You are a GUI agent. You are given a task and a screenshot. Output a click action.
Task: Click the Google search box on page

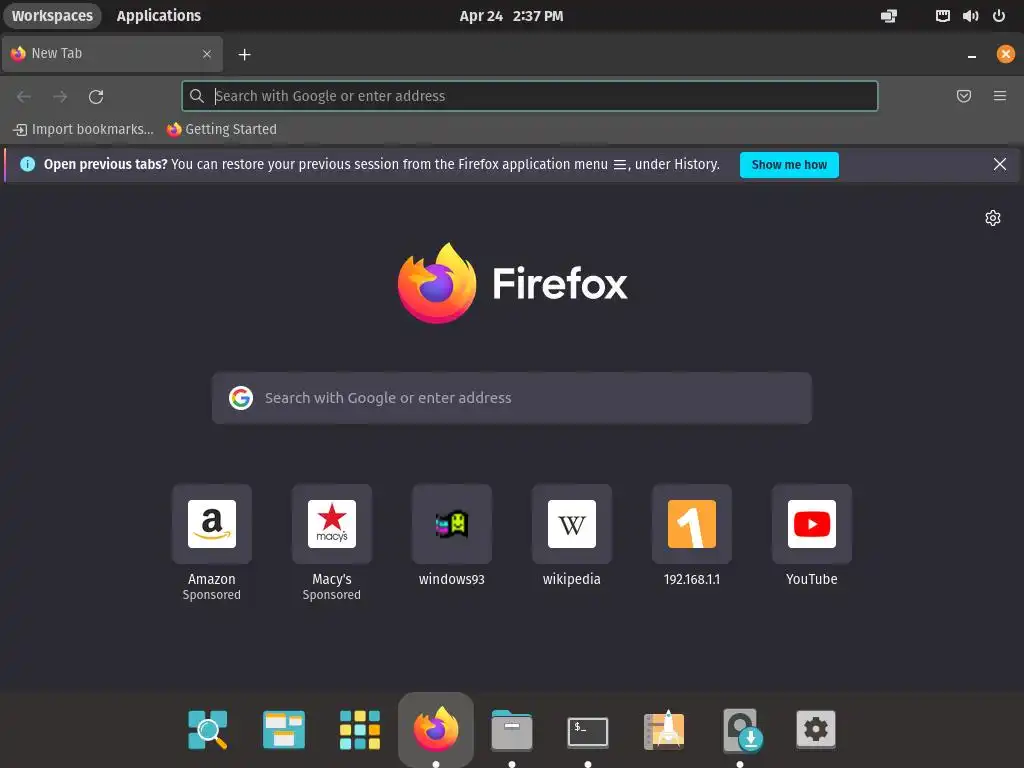[x=511, y=398]
